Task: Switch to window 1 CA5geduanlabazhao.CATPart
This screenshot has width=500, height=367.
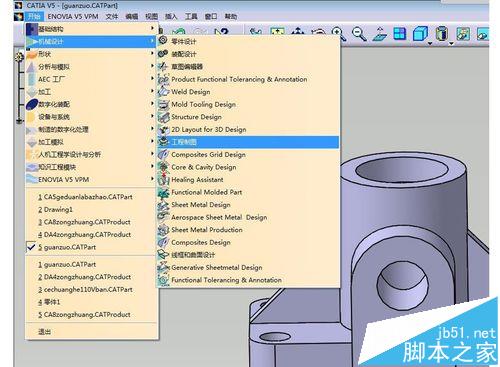Action: tap(91, 197)
